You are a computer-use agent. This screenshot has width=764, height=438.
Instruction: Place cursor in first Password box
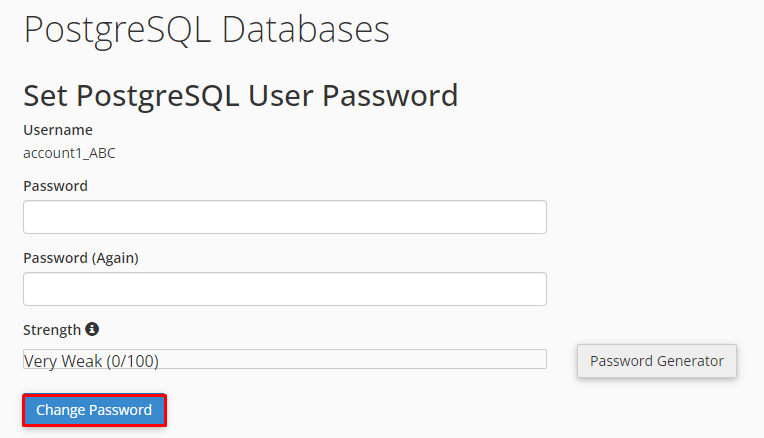284,217
